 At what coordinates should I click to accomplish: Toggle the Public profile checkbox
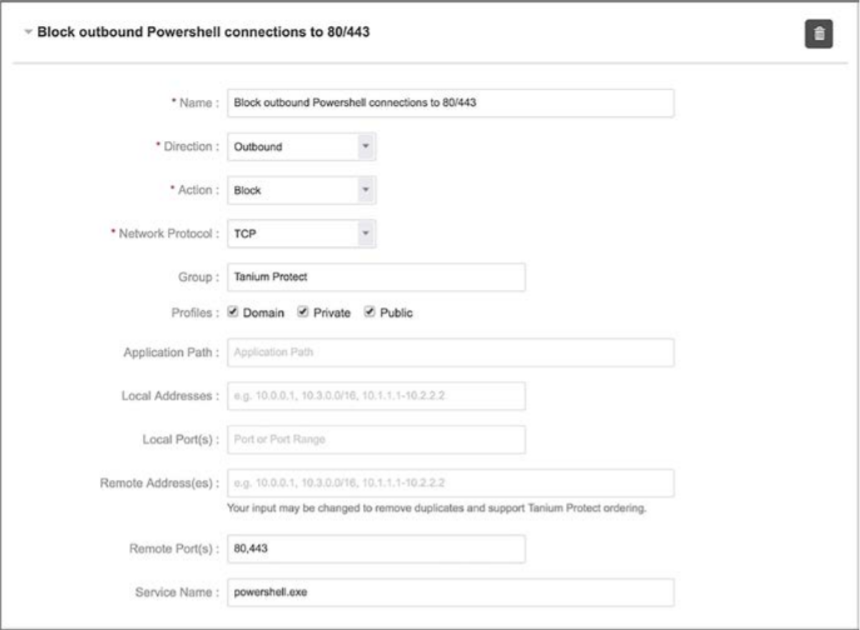(x=370, y=313)
